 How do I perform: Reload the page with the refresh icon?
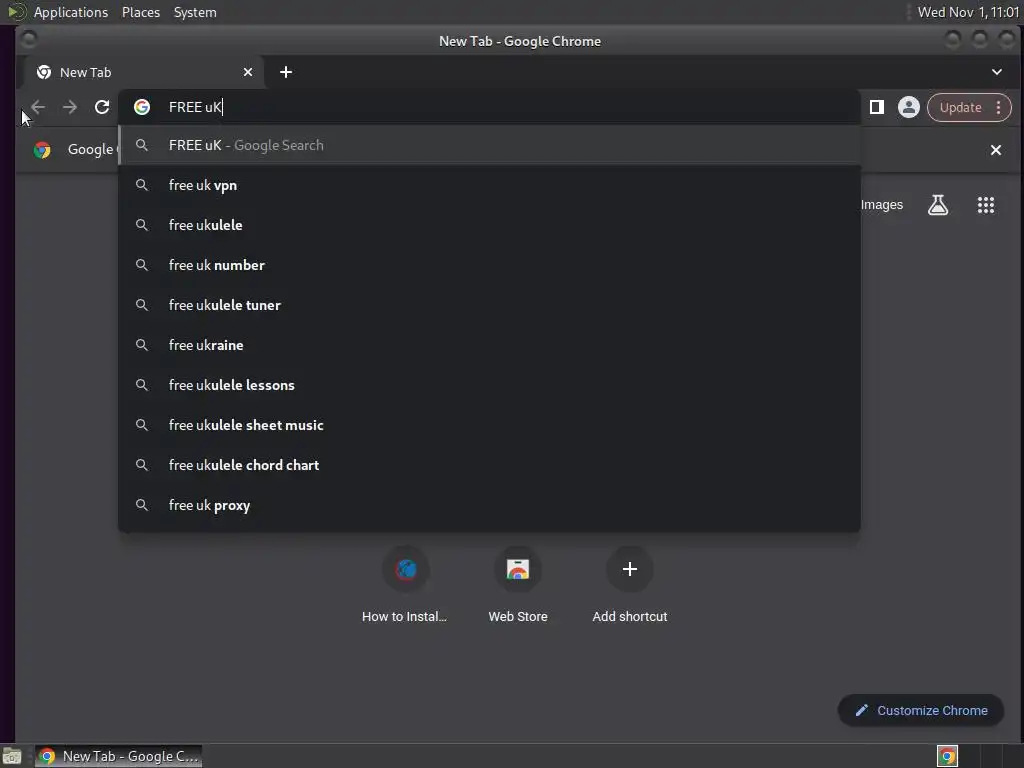pos(102,107)
